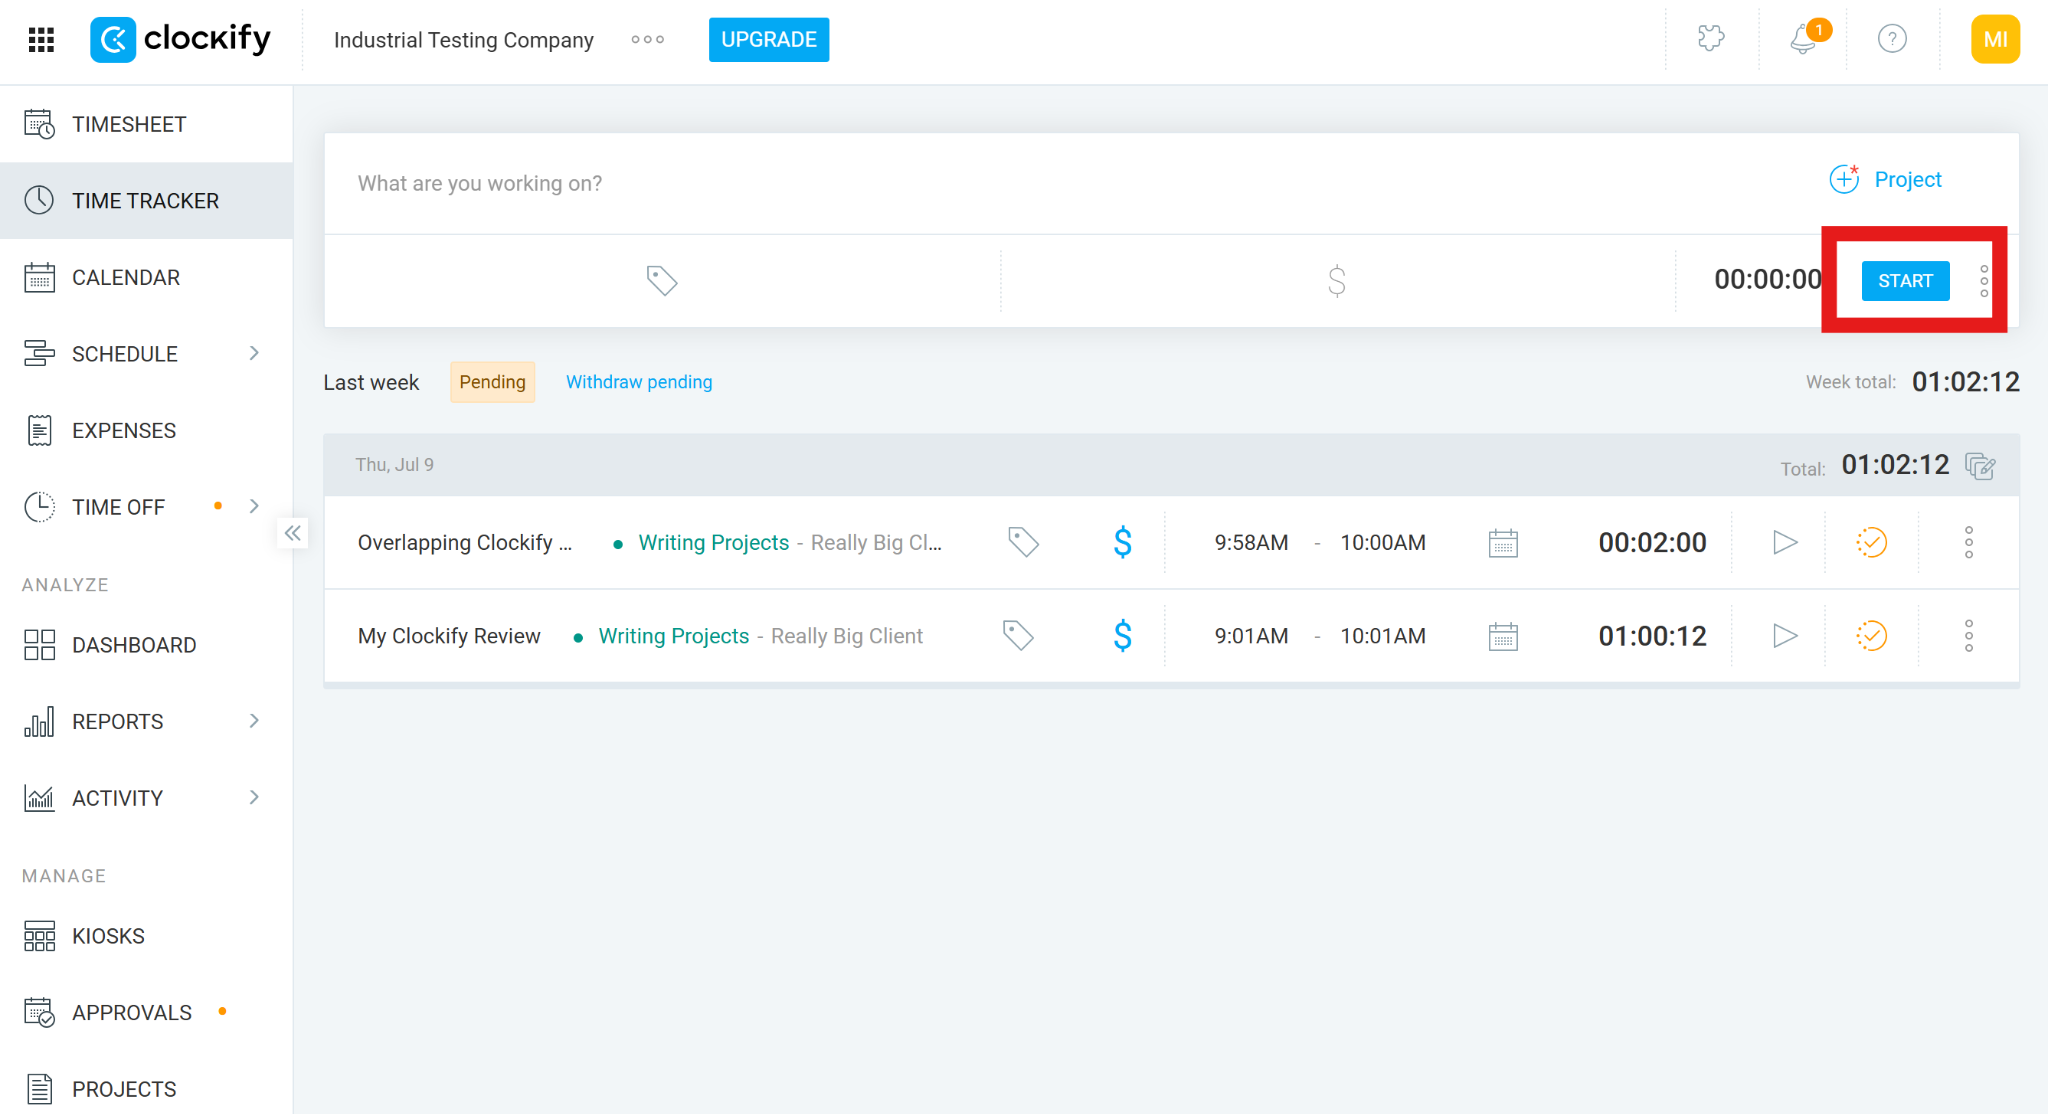
Task: Edit the 00:02:00 duration
Action: tap(1652, 543)
